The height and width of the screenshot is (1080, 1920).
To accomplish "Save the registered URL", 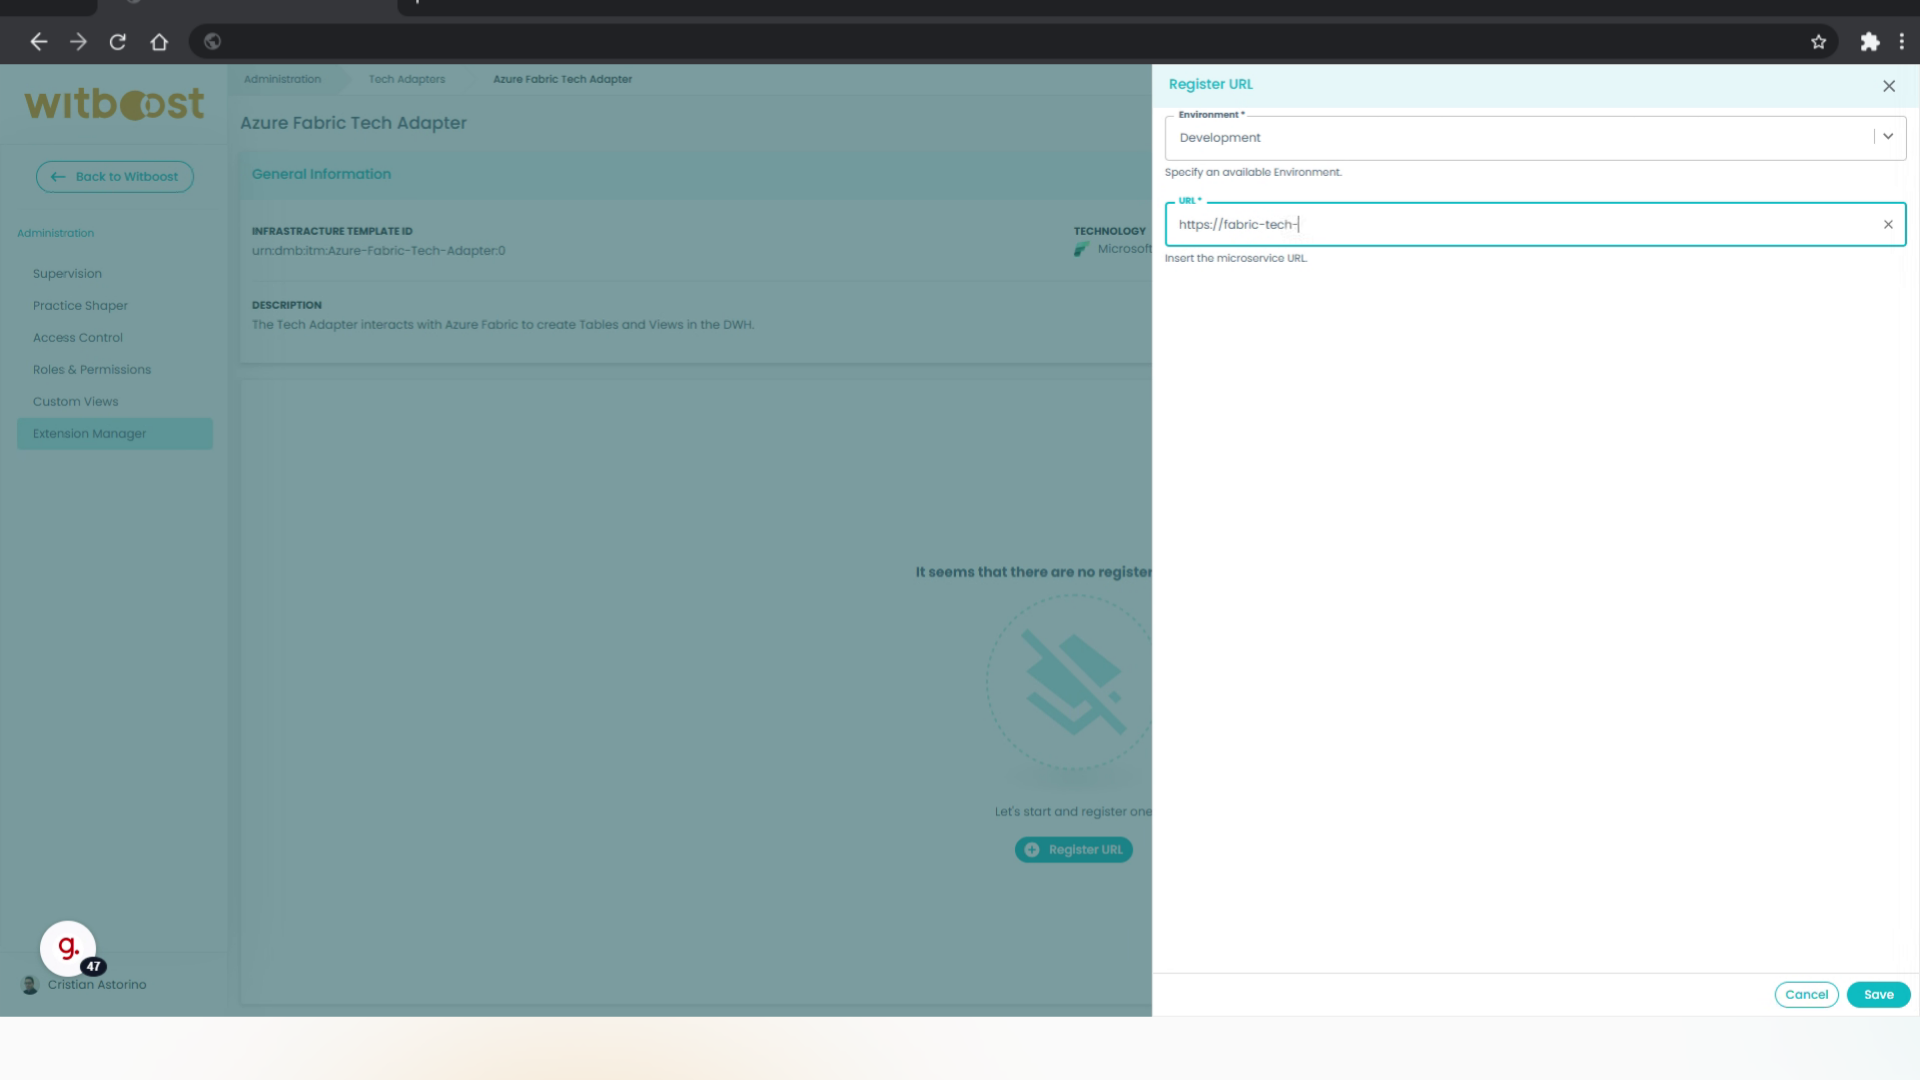I will (1878, 995).
